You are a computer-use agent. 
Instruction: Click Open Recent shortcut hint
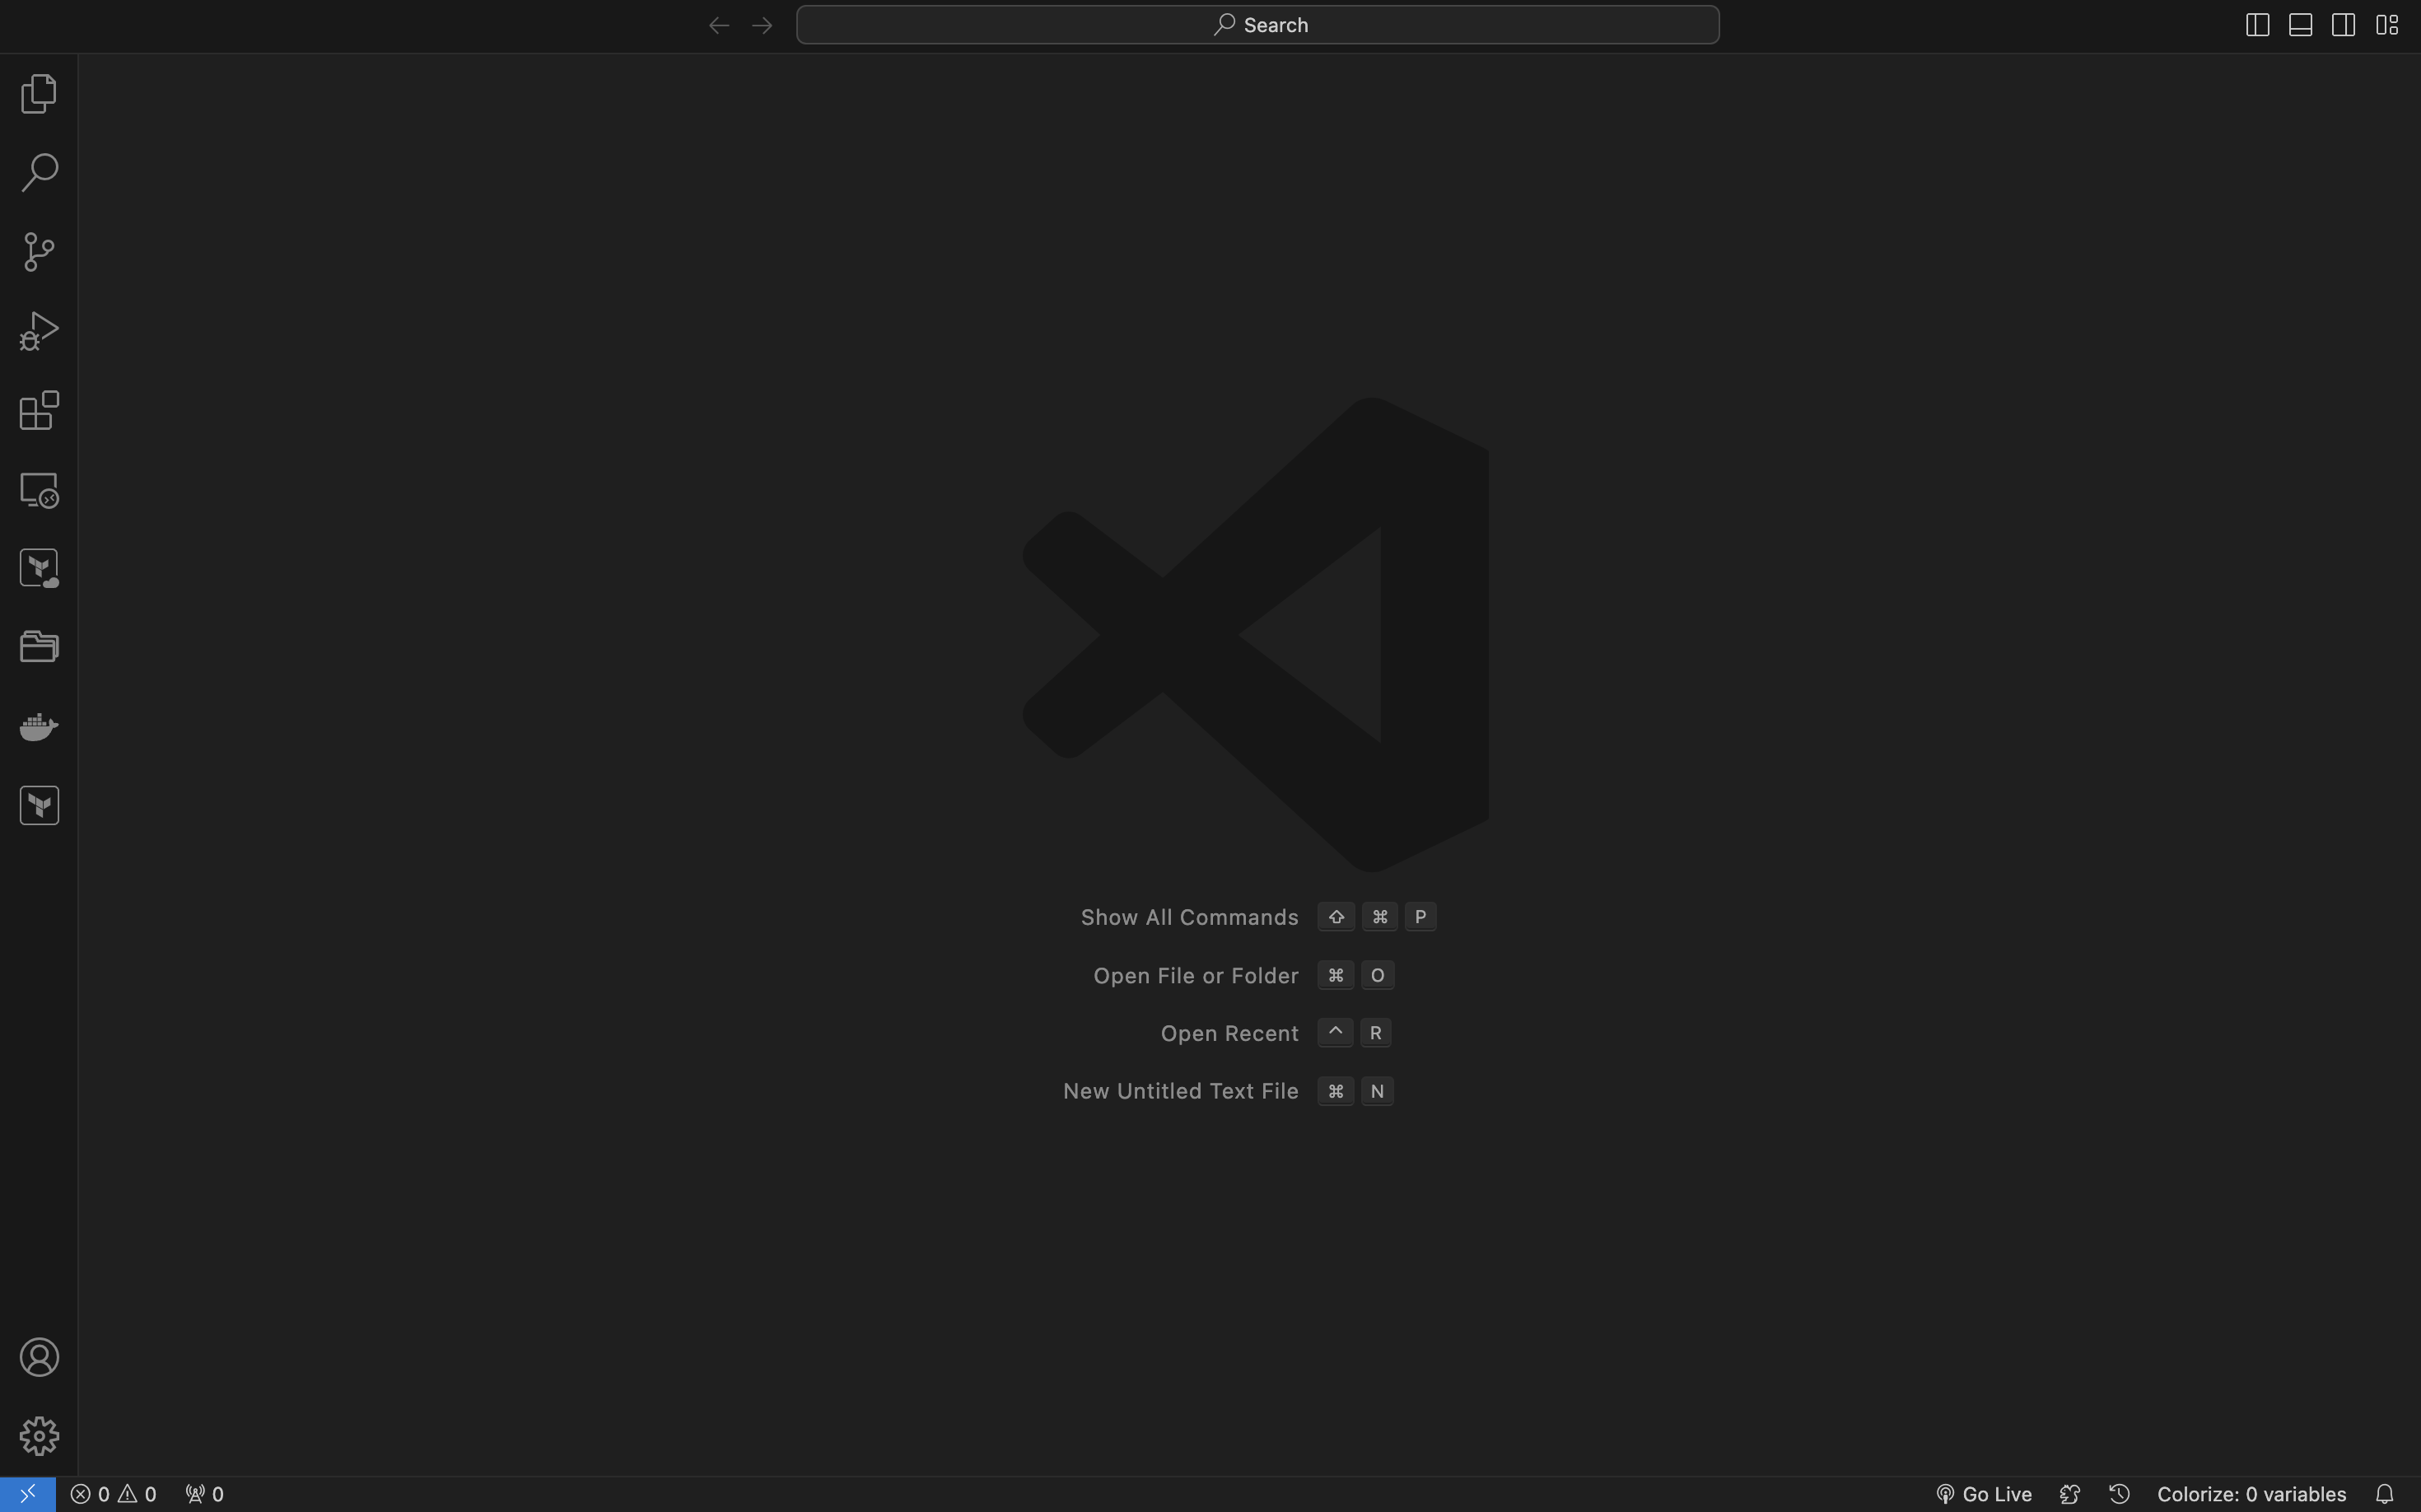point(1276,1033)
